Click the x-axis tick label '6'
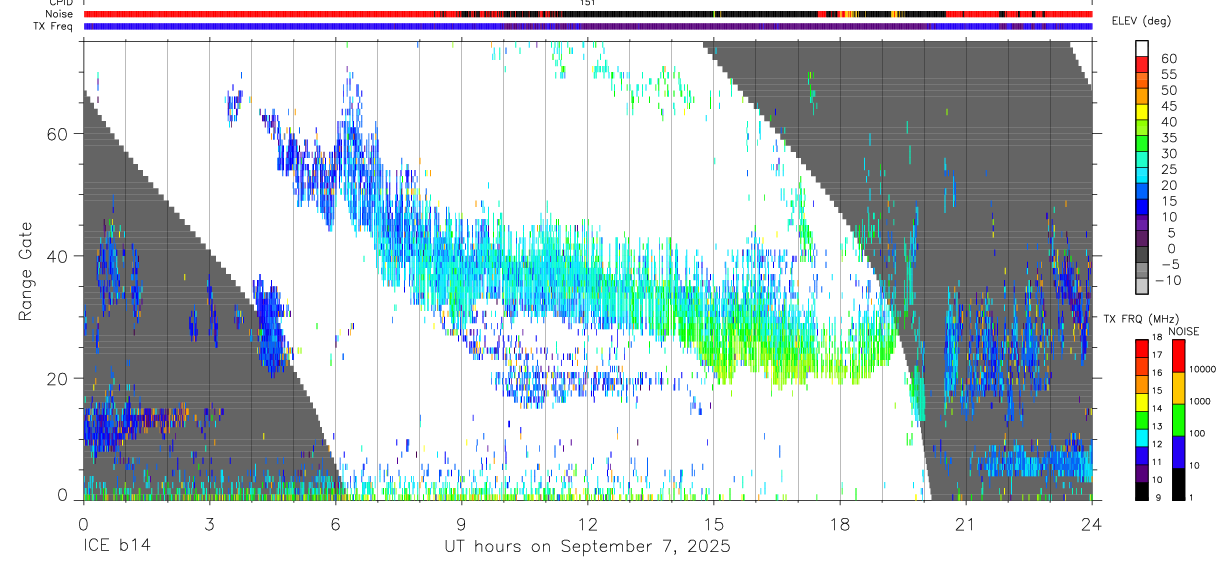Image resolution: width=1228 pixels, height=567 pixels. (335, 523)
